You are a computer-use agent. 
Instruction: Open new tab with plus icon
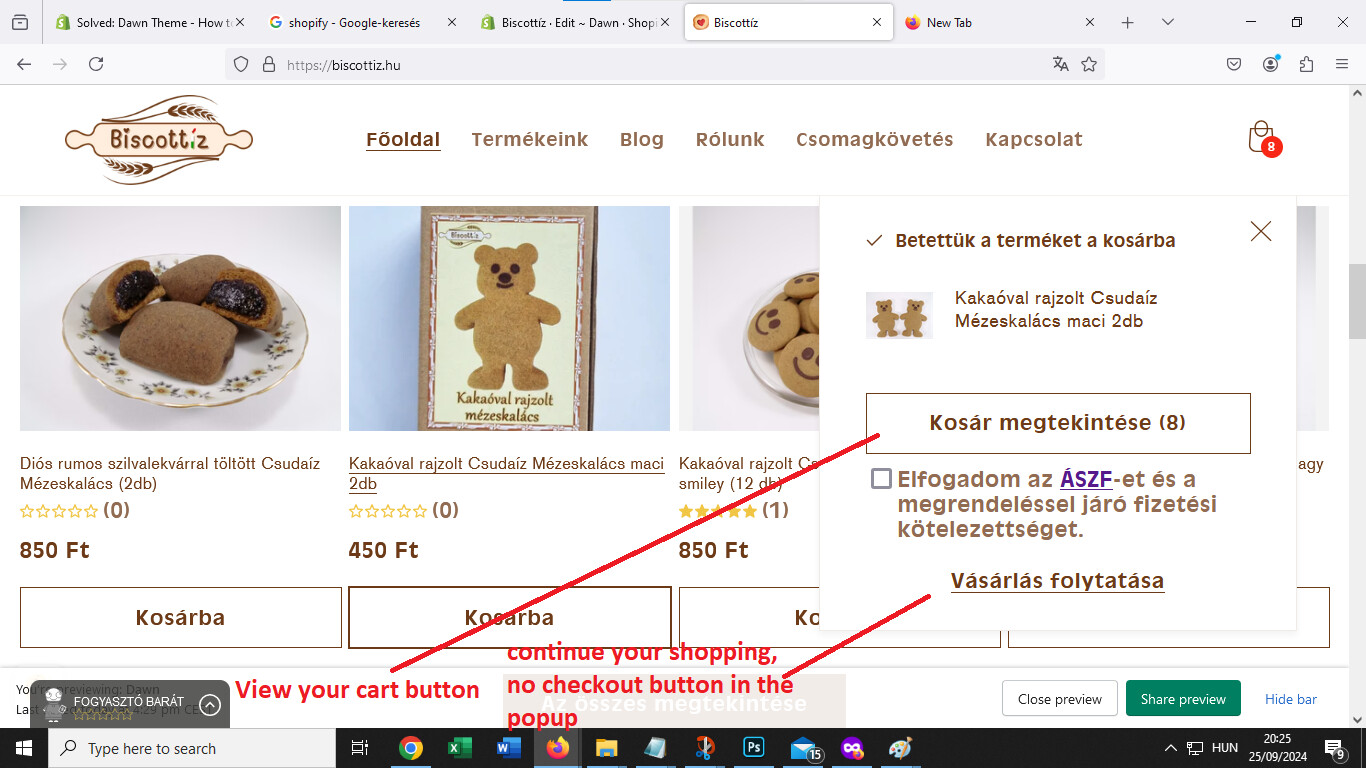coord(1128,22)
